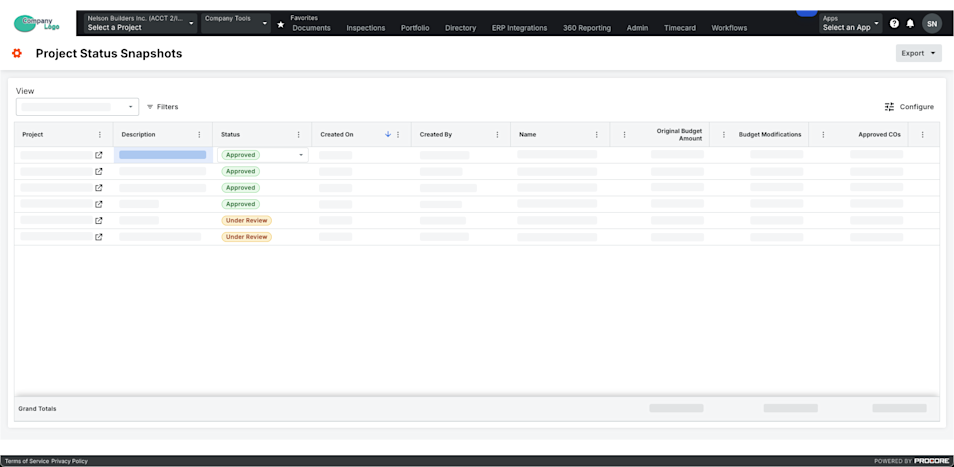
Task: Open Created On column kebab menu
Action: (x=398, y=134)
